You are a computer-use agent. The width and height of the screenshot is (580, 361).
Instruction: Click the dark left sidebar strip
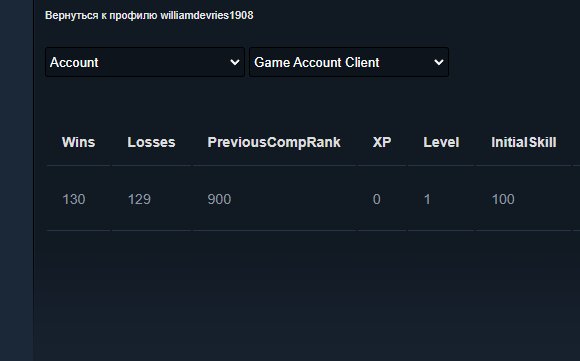click(16, 180)
